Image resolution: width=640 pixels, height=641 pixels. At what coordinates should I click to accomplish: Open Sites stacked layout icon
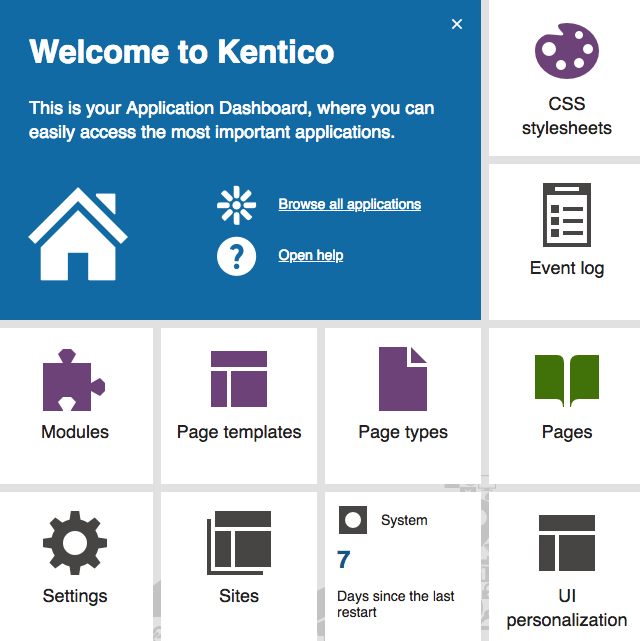[239, 543]
